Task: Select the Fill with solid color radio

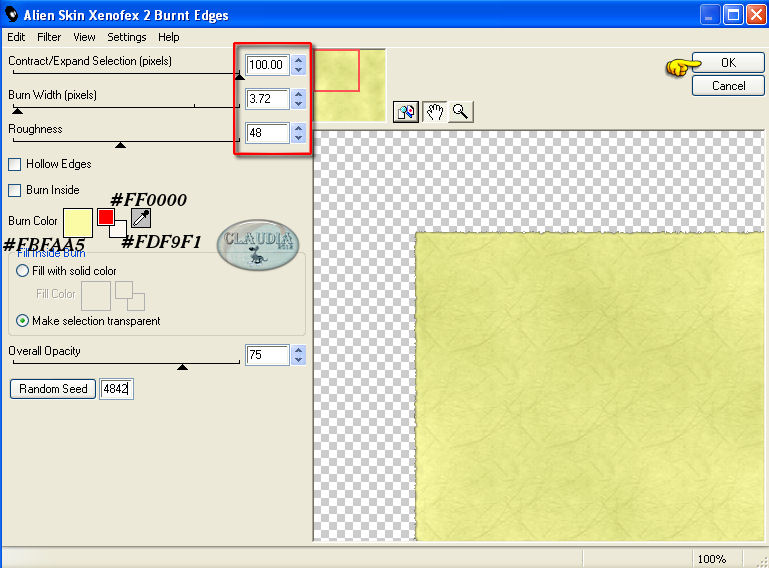Action: 22,271
